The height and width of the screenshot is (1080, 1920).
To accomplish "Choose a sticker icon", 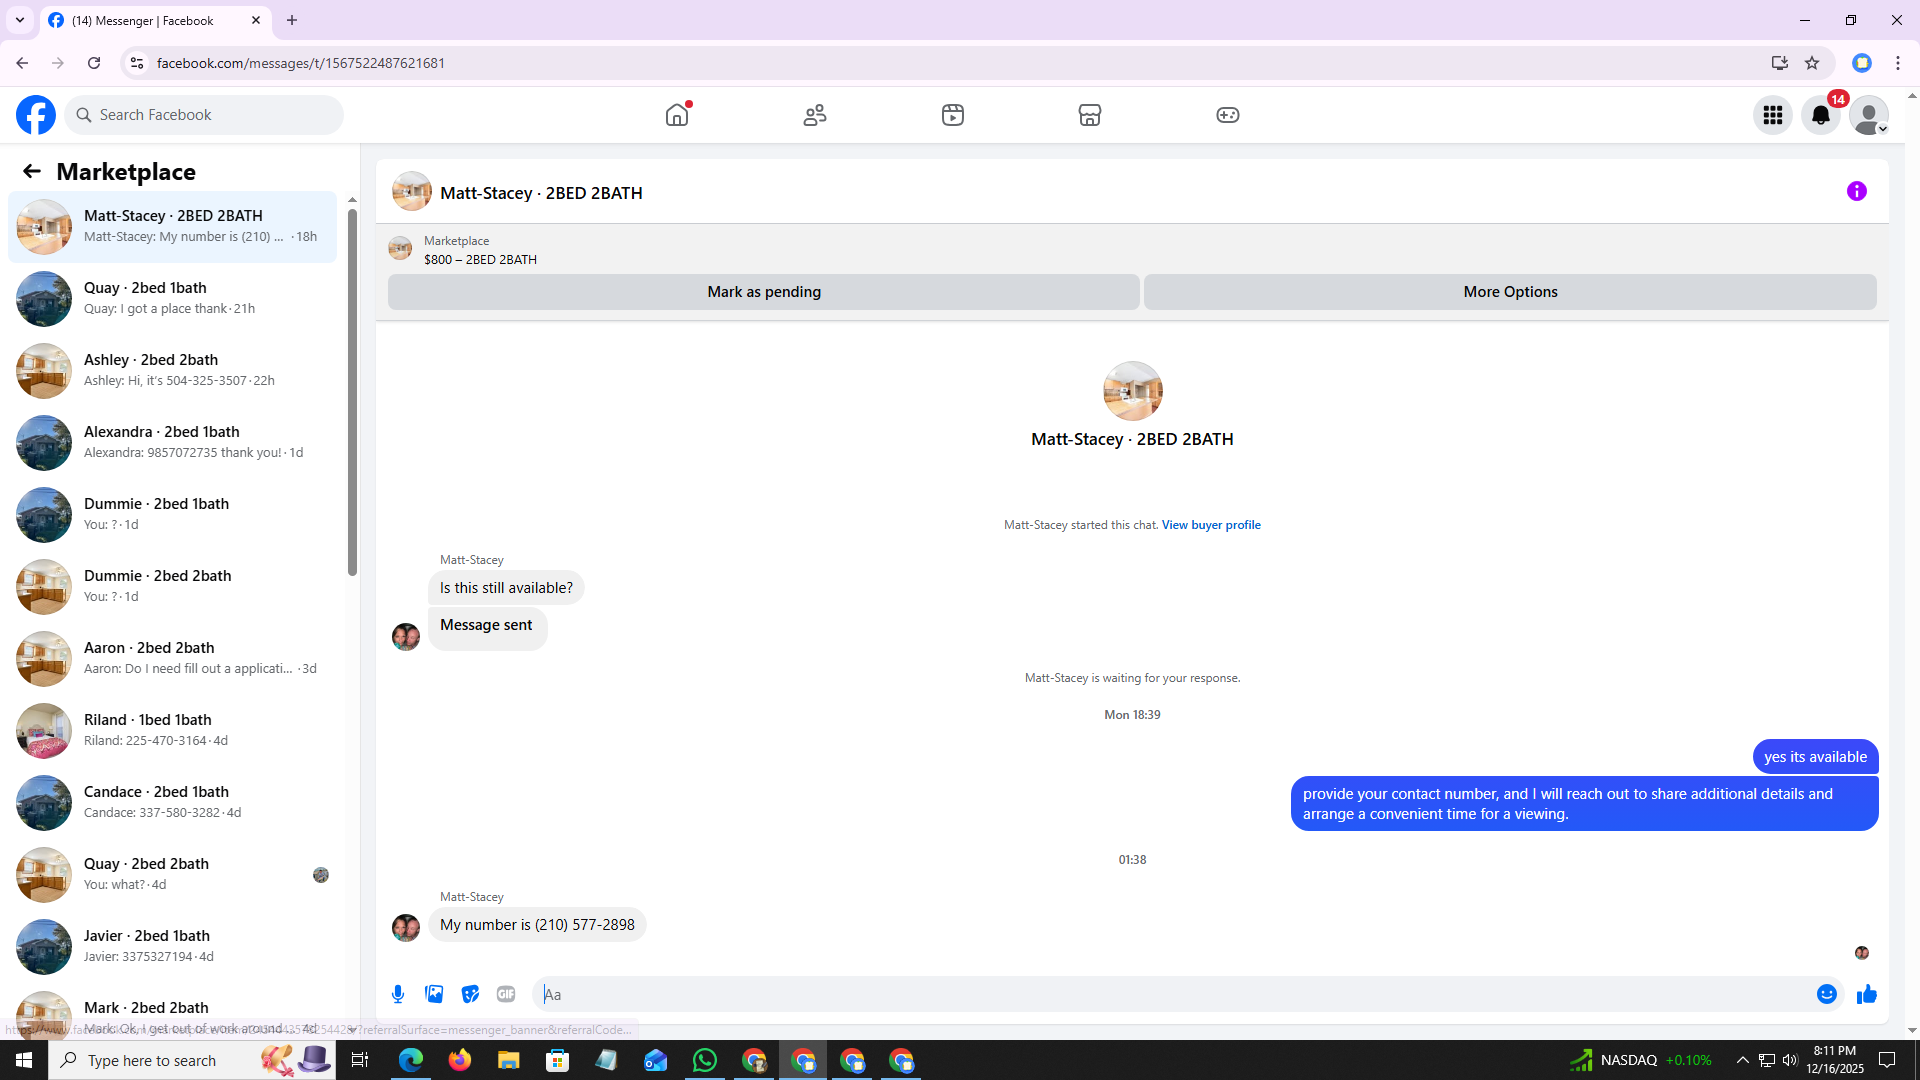I will click(470, 994).
